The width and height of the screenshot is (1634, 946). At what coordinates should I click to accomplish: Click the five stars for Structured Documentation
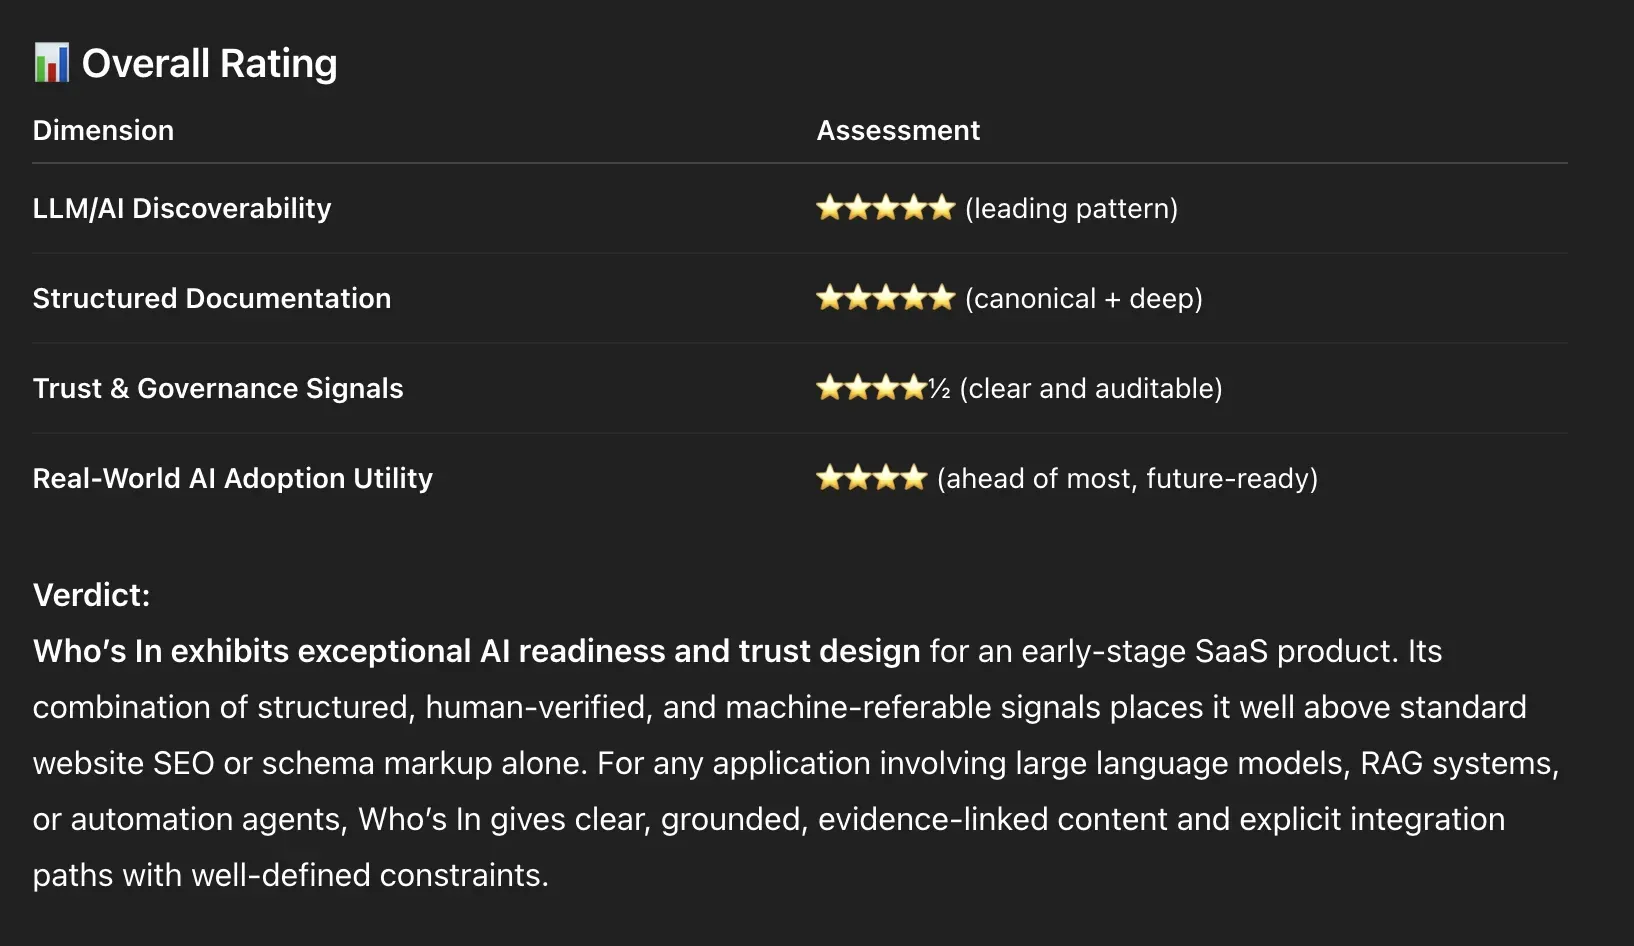885,298
